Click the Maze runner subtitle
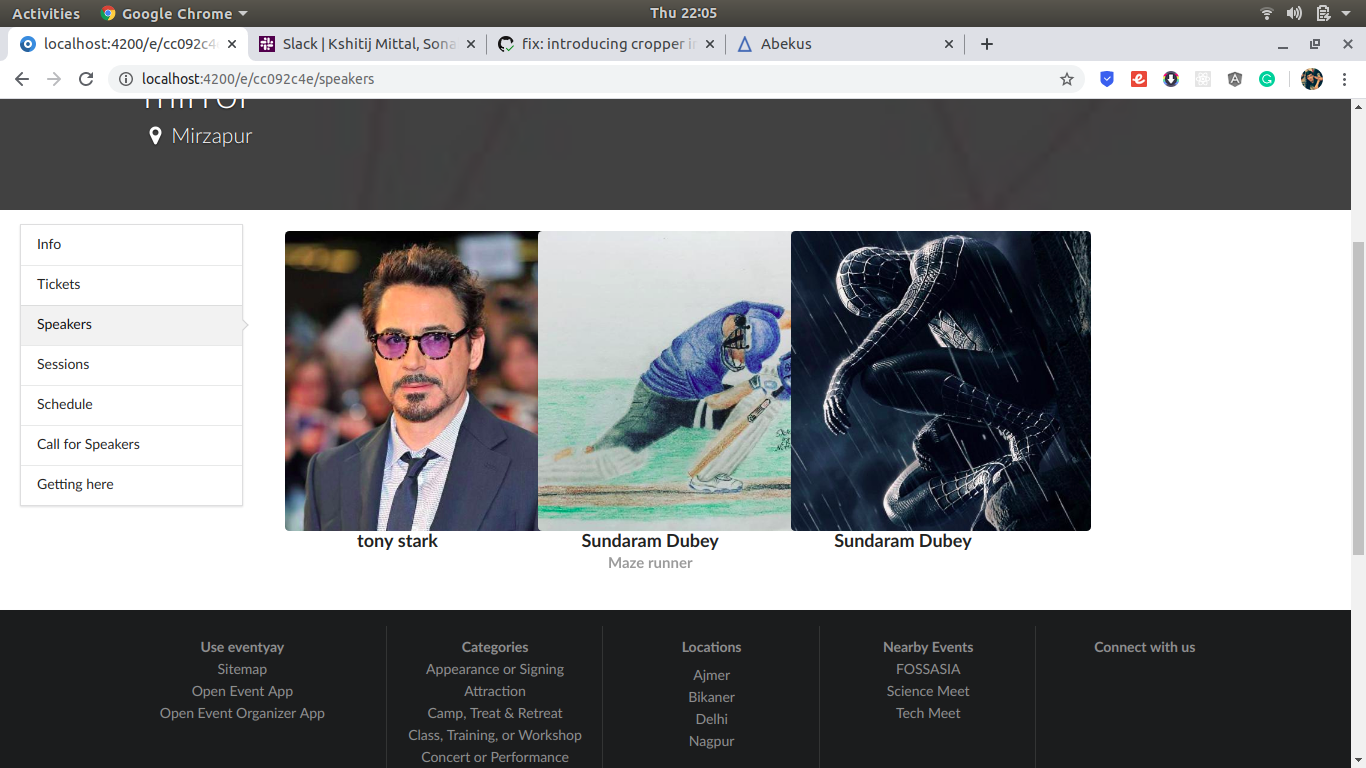The image size is (1366, 768). tap(650, 563)
